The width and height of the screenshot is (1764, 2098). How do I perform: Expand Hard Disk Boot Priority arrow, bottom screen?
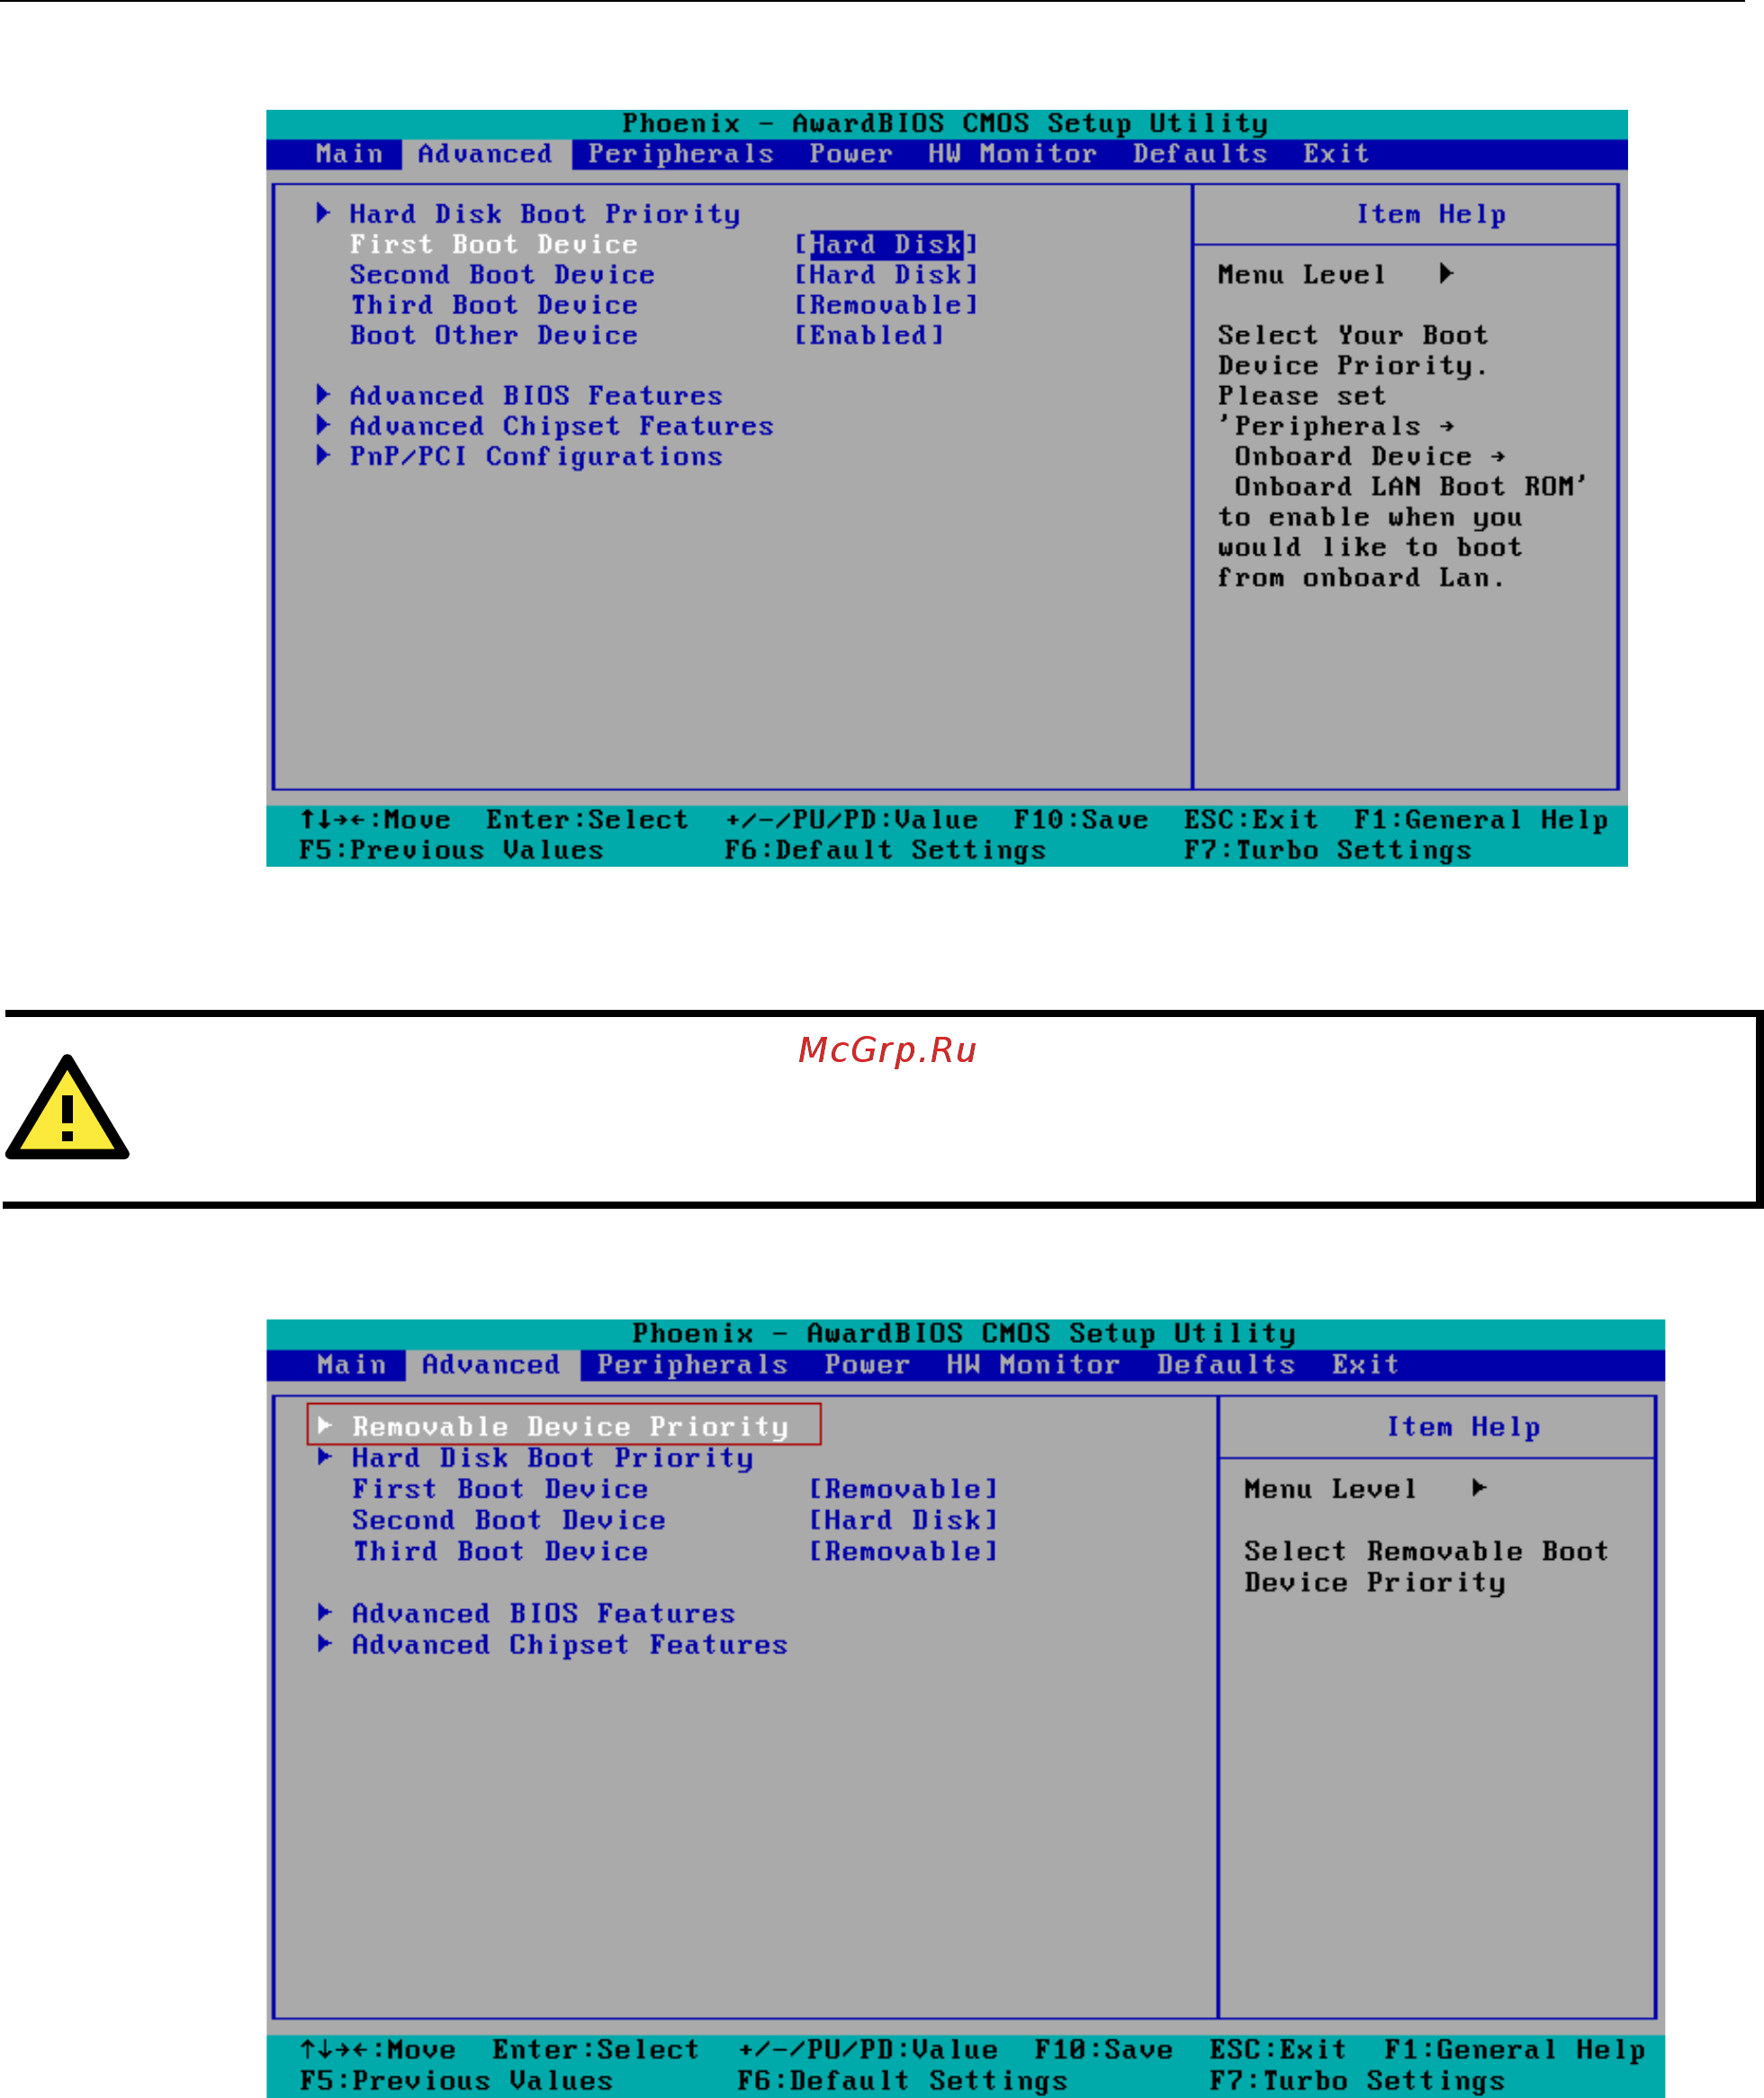(x=325, y=1457)
